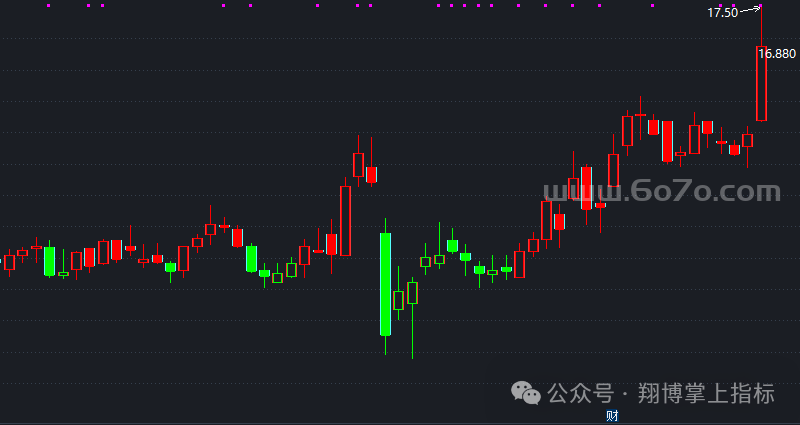Select the tall hollow red candle before the big green drop
Viewport: 800px width, 425px height.
[x=346, y=220]
